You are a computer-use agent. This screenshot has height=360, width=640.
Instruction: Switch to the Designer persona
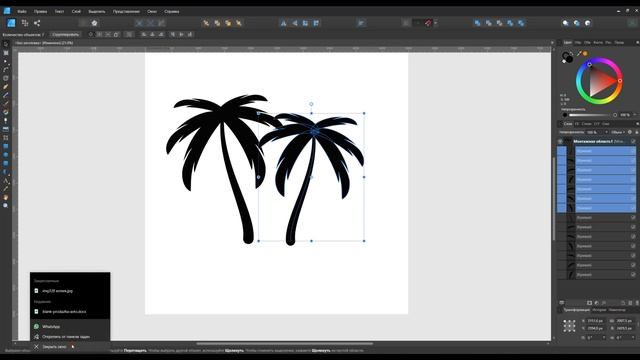click(x=11, y=23)
